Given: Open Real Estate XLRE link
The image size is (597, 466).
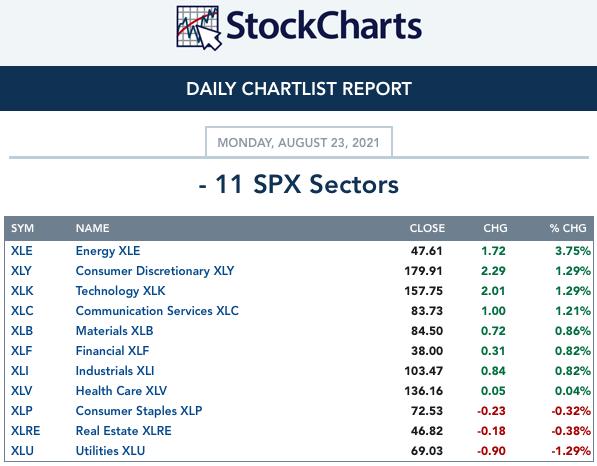Looking at the screenshot, I should (x=123, y=431).
